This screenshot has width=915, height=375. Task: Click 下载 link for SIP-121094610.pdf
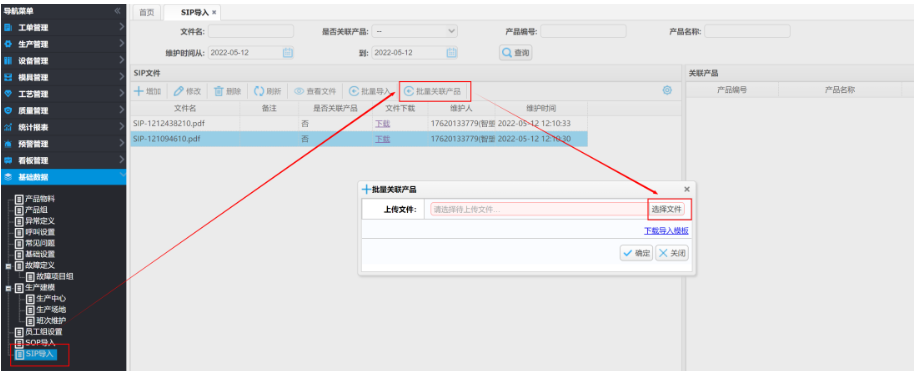point(382,139)
